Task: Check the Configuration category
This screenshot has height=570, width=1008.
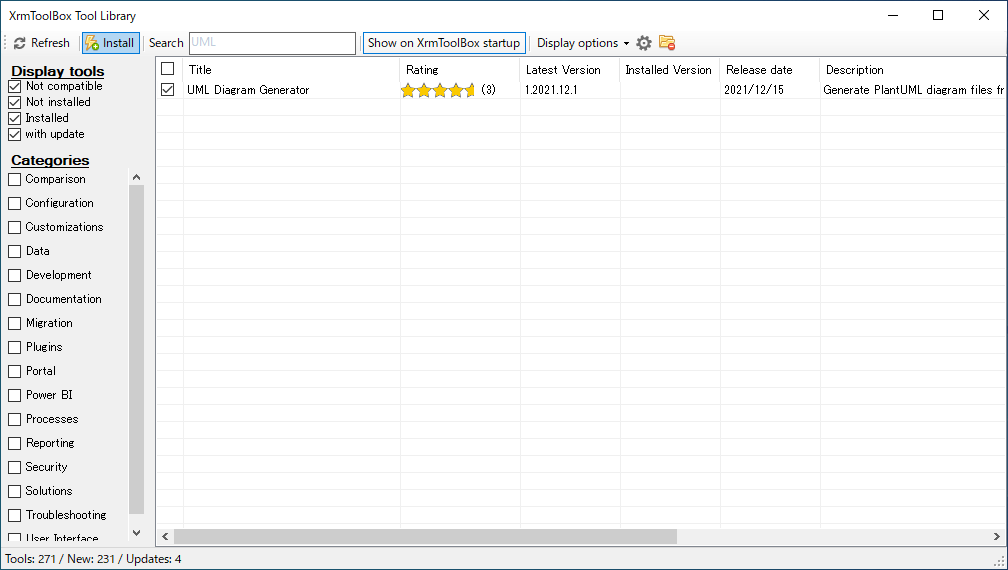Action: pyautogui.click(x=15, y=203)
